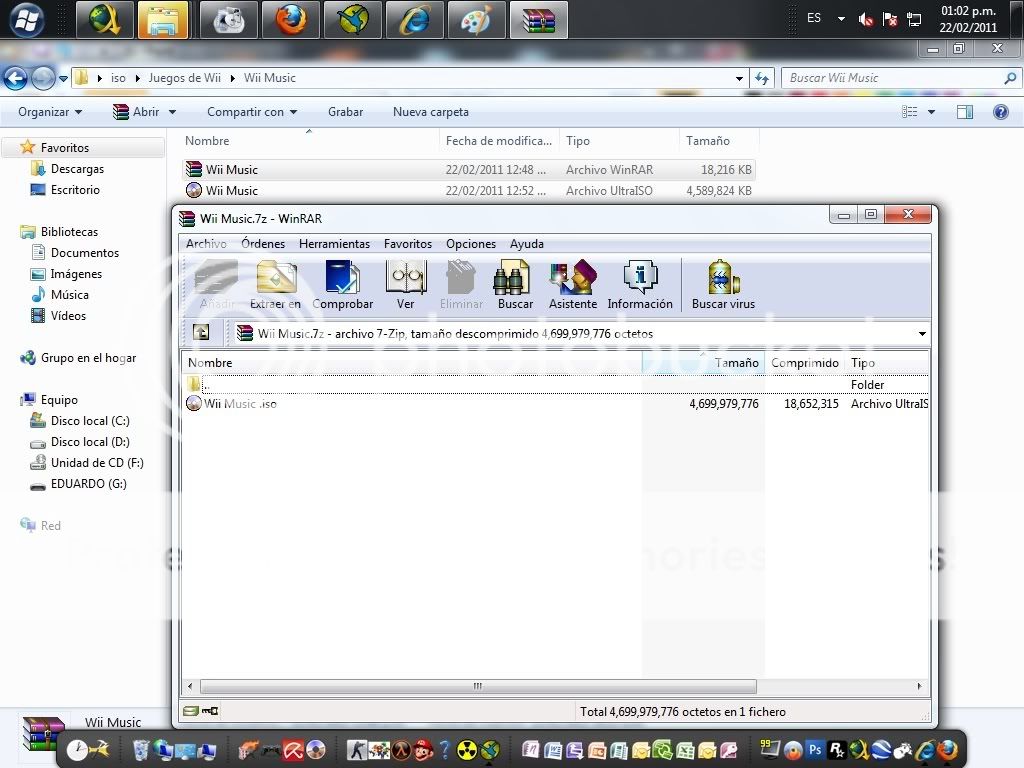Open the Archivo menu in WinRAR

point(206,244)
